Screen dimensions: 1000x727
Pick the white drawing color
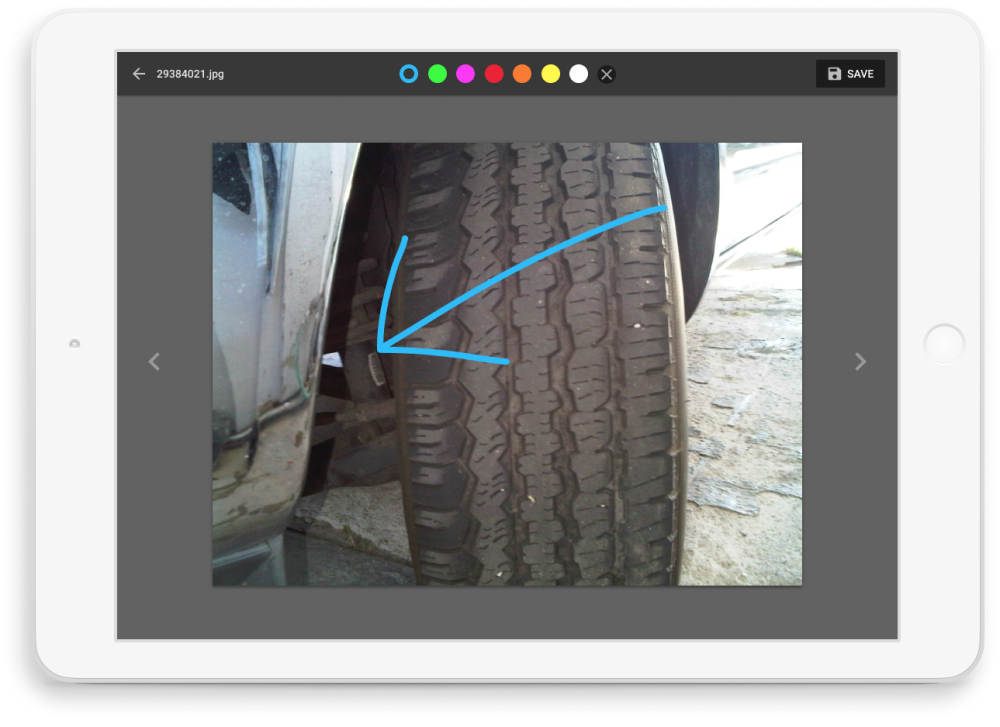coord(578,74)
